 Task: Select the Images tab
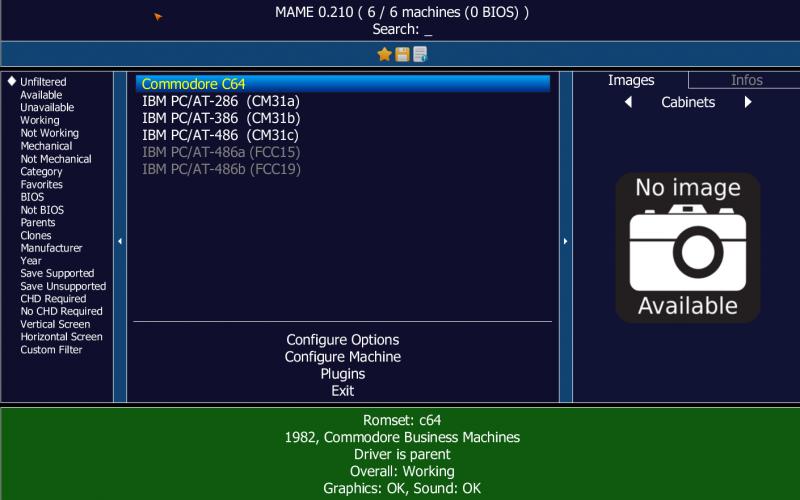click(x=631, y=80)
